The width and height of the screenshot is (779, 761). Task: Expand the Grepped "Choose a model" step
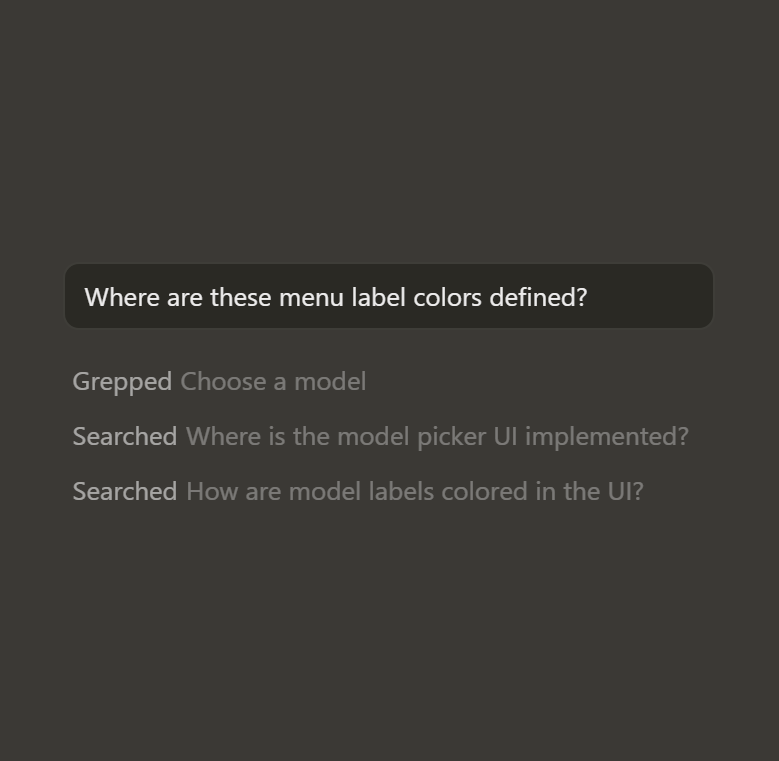click(x=219, y=382)
